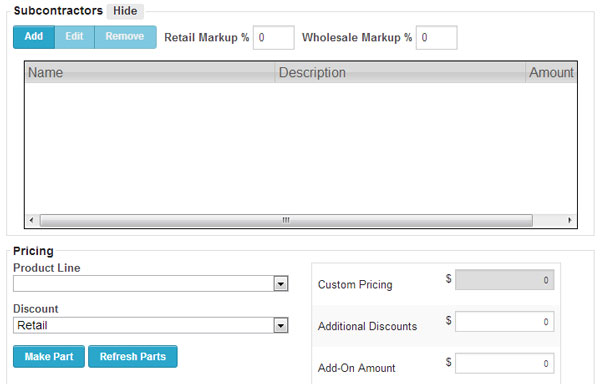Image resolution: width=600 pixels, height=384 pixels.
Task: Click the Remove subcontractor button
Action: tap(125, 37)
